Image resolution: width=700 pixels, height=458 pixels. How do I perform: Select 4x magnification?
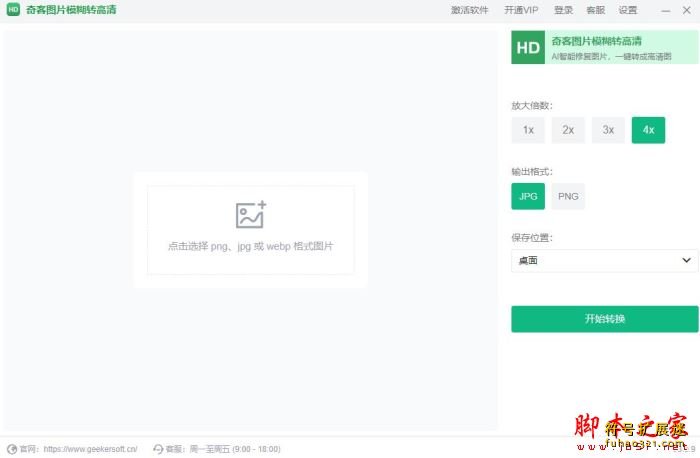click(x=648, y=130)
